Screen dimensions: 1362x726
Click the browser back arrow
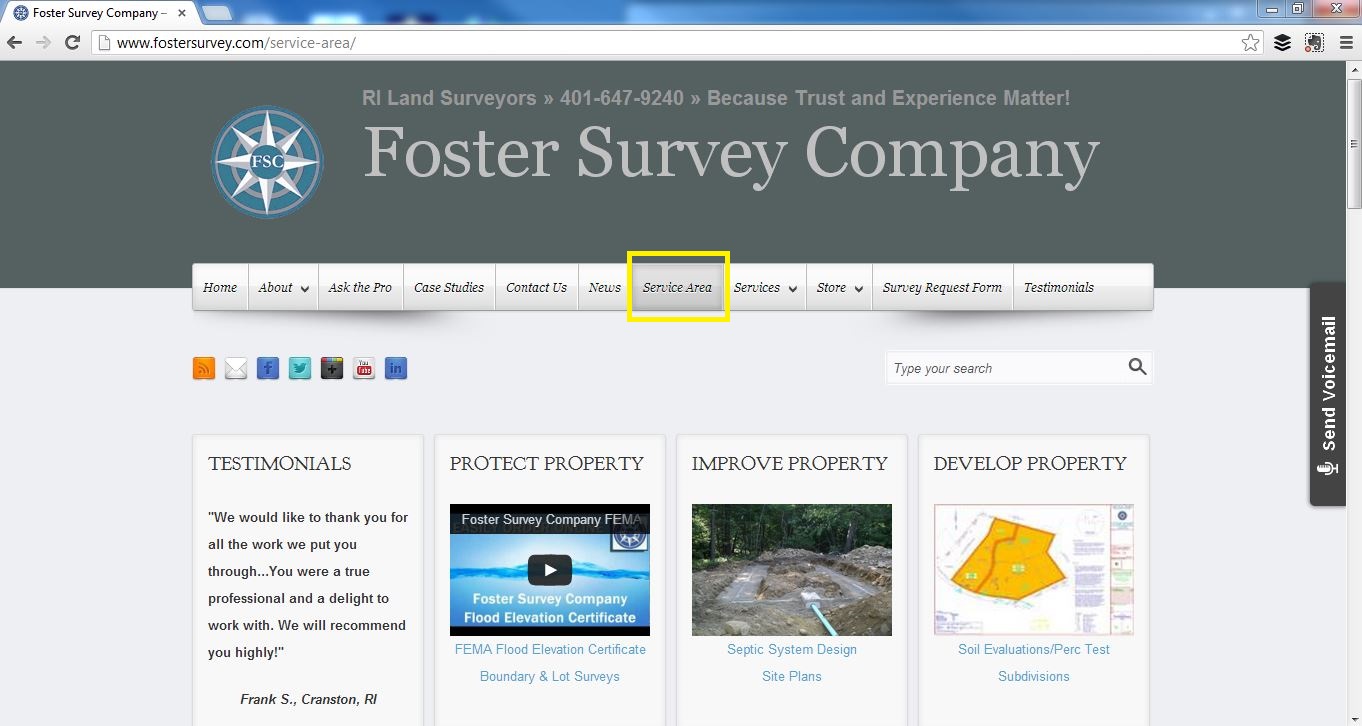(15, 43)
